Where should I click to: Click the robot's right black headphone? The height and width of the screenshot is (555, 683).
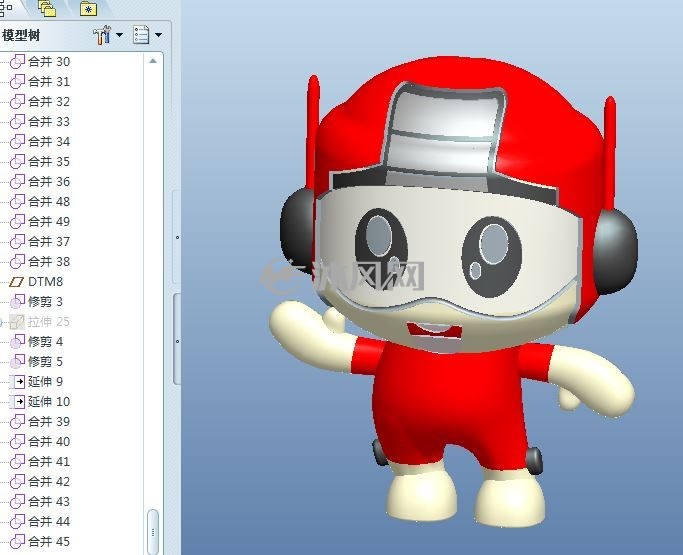tap(615, 252)
